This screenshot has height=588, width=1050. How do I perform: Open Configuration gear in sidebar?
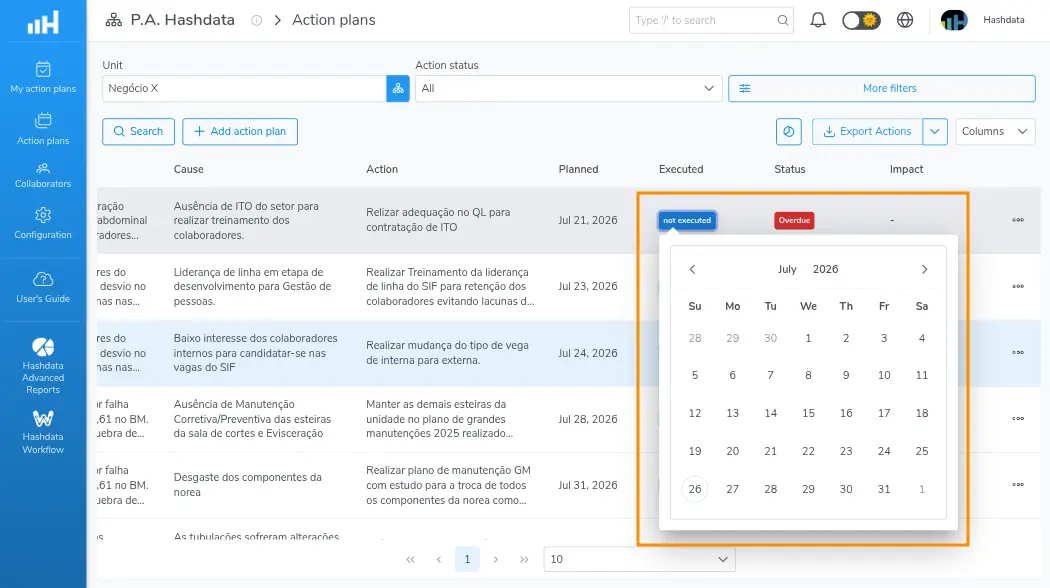43,223
